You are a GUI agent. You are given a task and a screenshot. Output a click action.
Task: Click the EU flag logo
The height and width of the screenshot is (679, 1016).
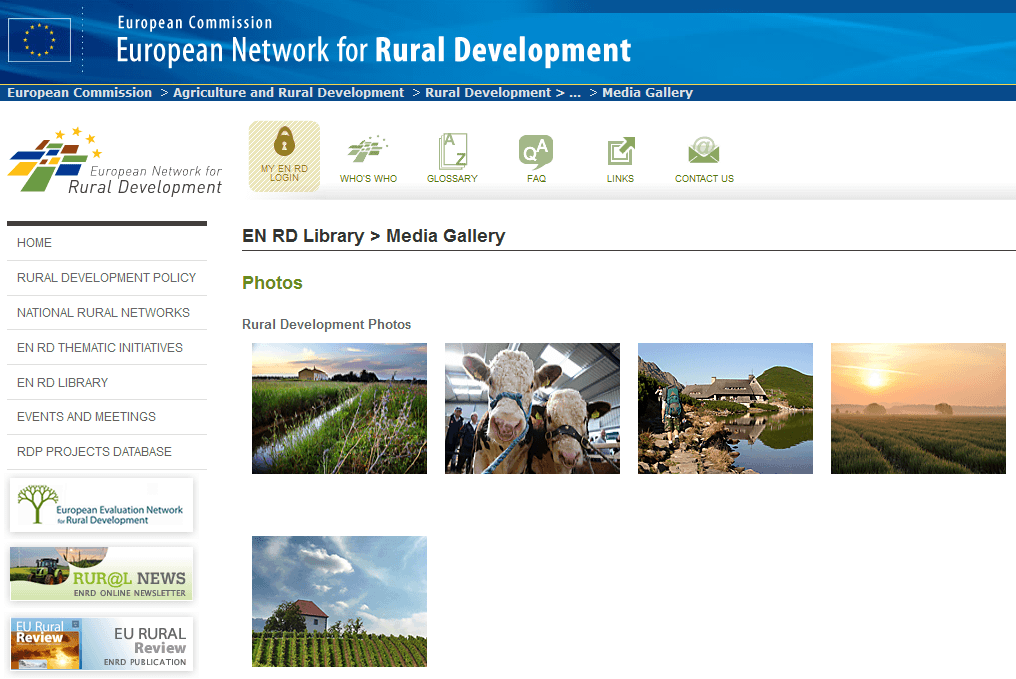(39, 40)
